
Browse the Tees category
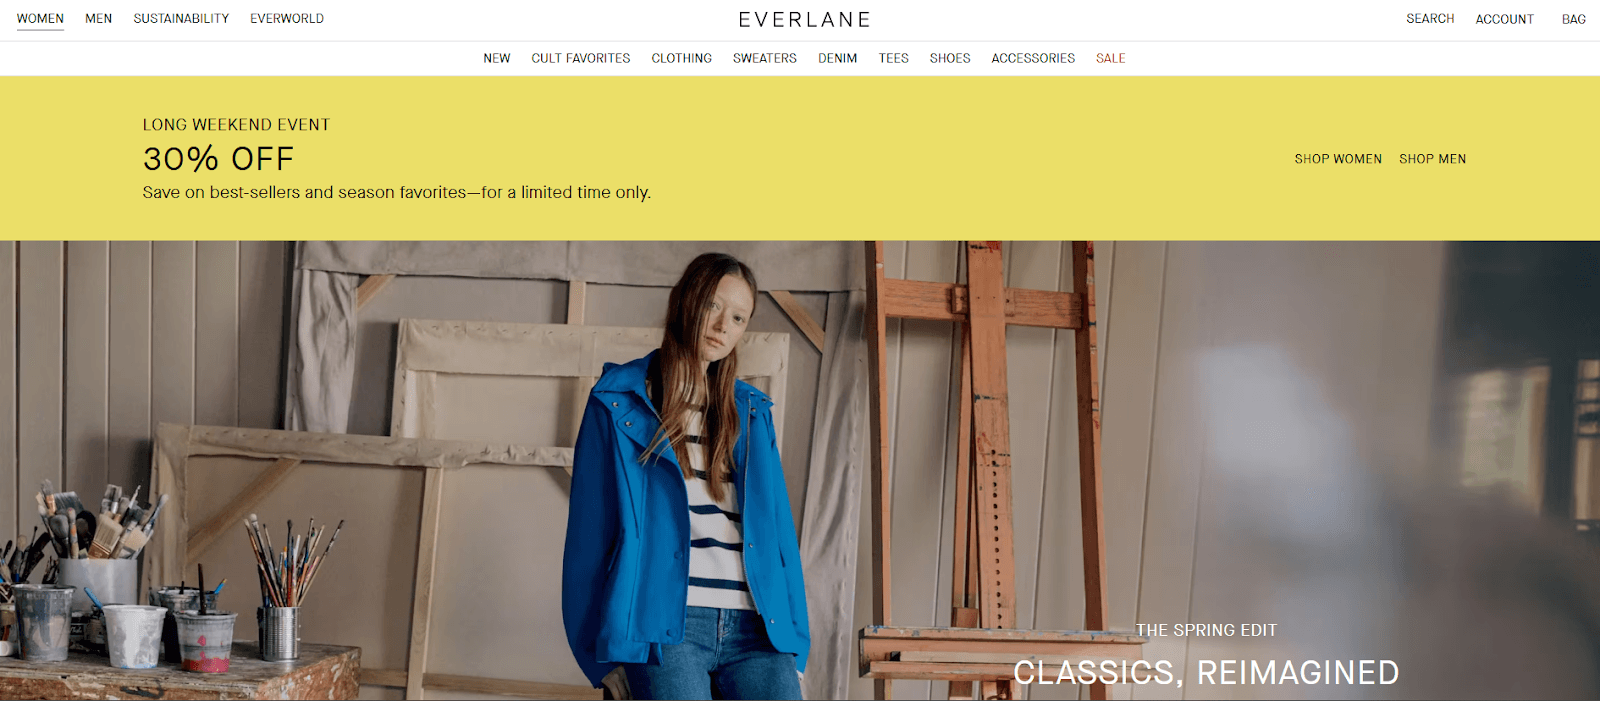pos(894,58)
